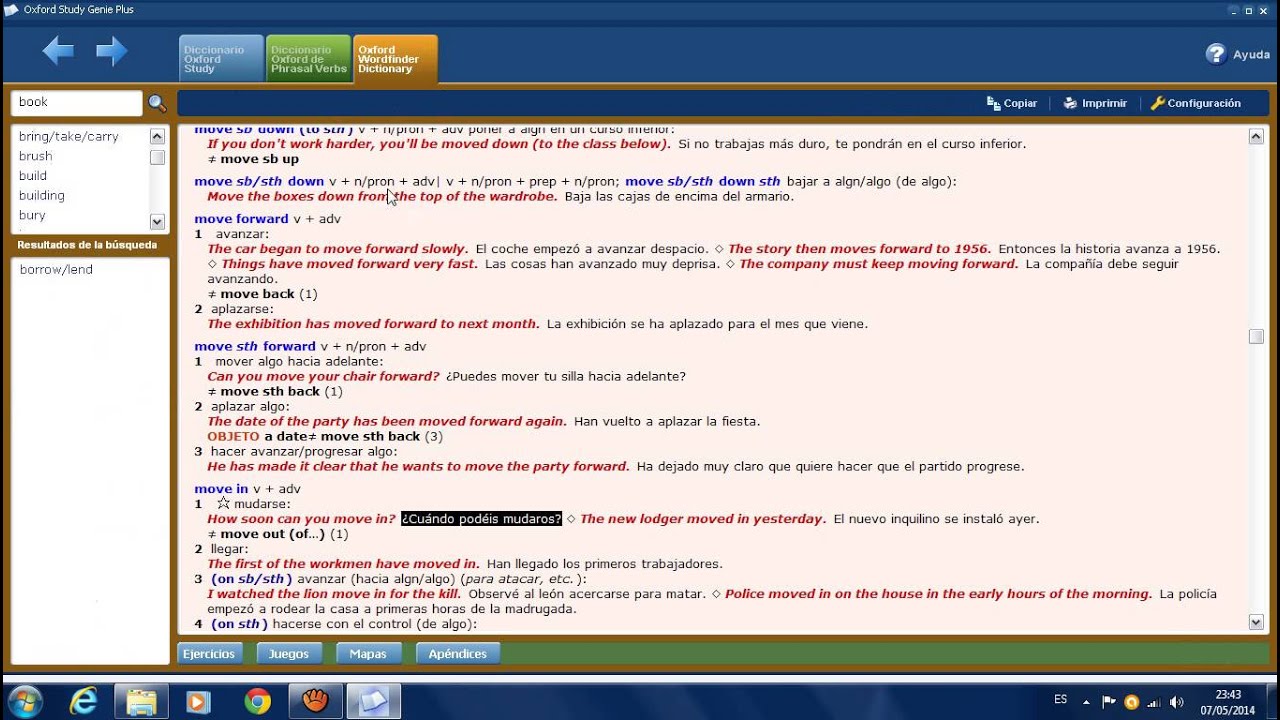Select bring/take/carry in word list
The width and height of the screenshot is (1280, 720).
(x=68, y=136)
